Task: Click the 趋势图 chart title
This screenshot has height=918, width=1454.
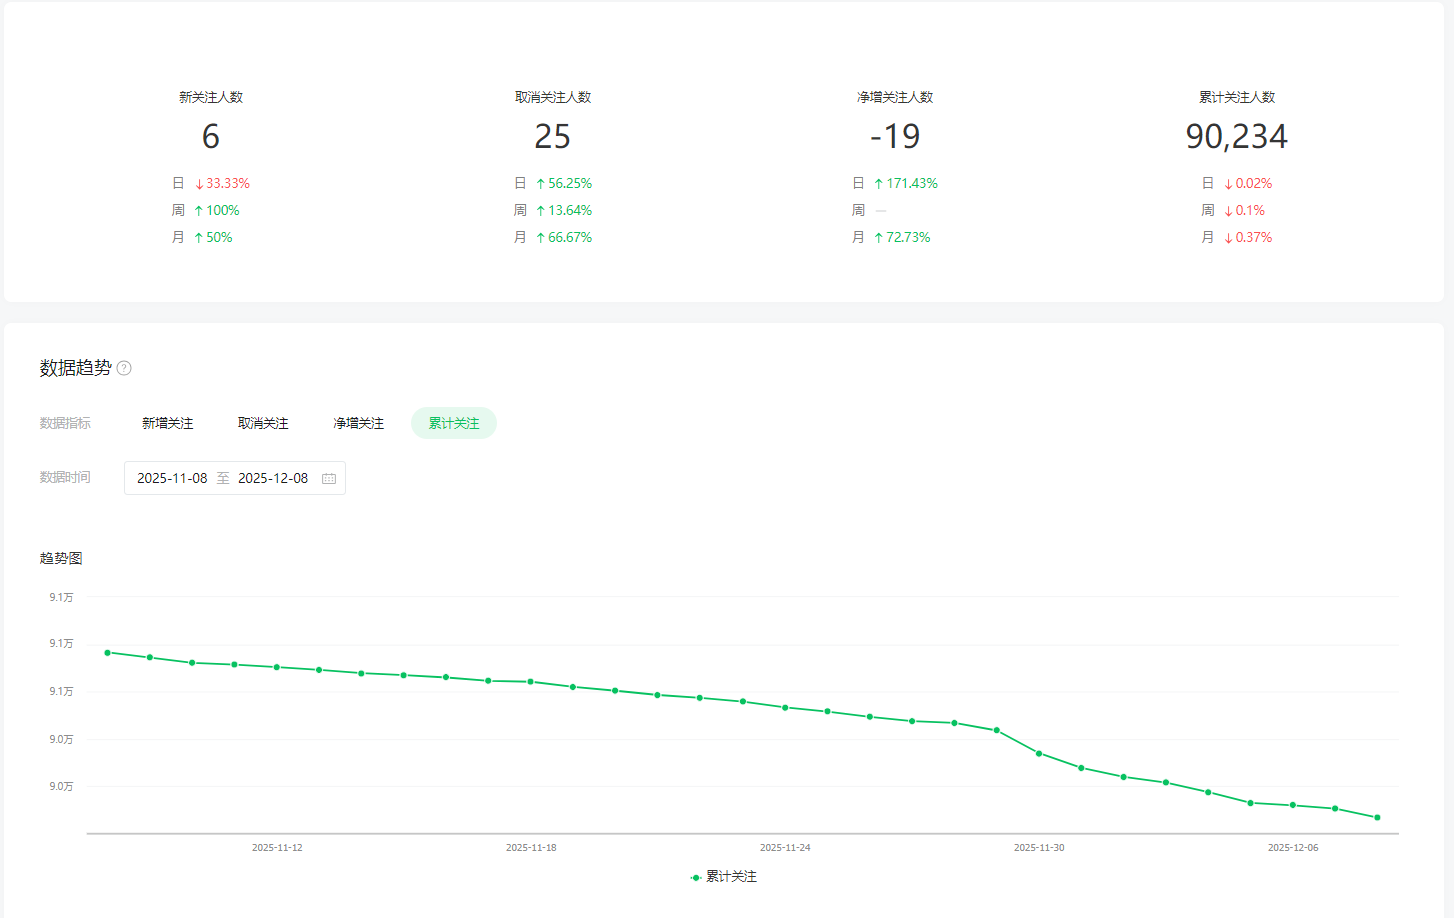Action: tap(61, 558)
